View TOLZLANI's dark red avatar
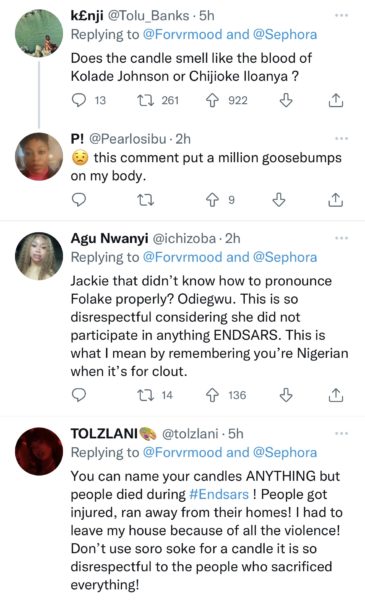Screen dimensions: 365x600 point(39,451)
